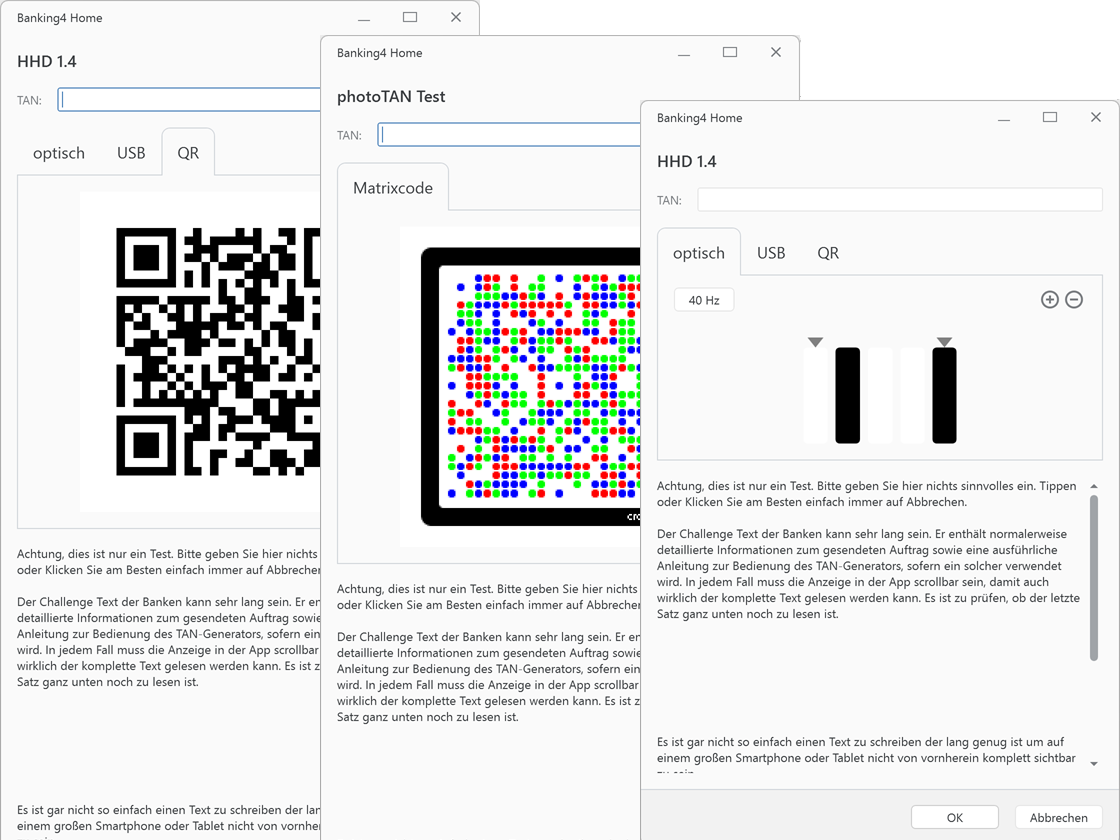Select the Matrixcode tab
The height and width of the screenshot is (840, 1120).
click(x=393, y=188)
